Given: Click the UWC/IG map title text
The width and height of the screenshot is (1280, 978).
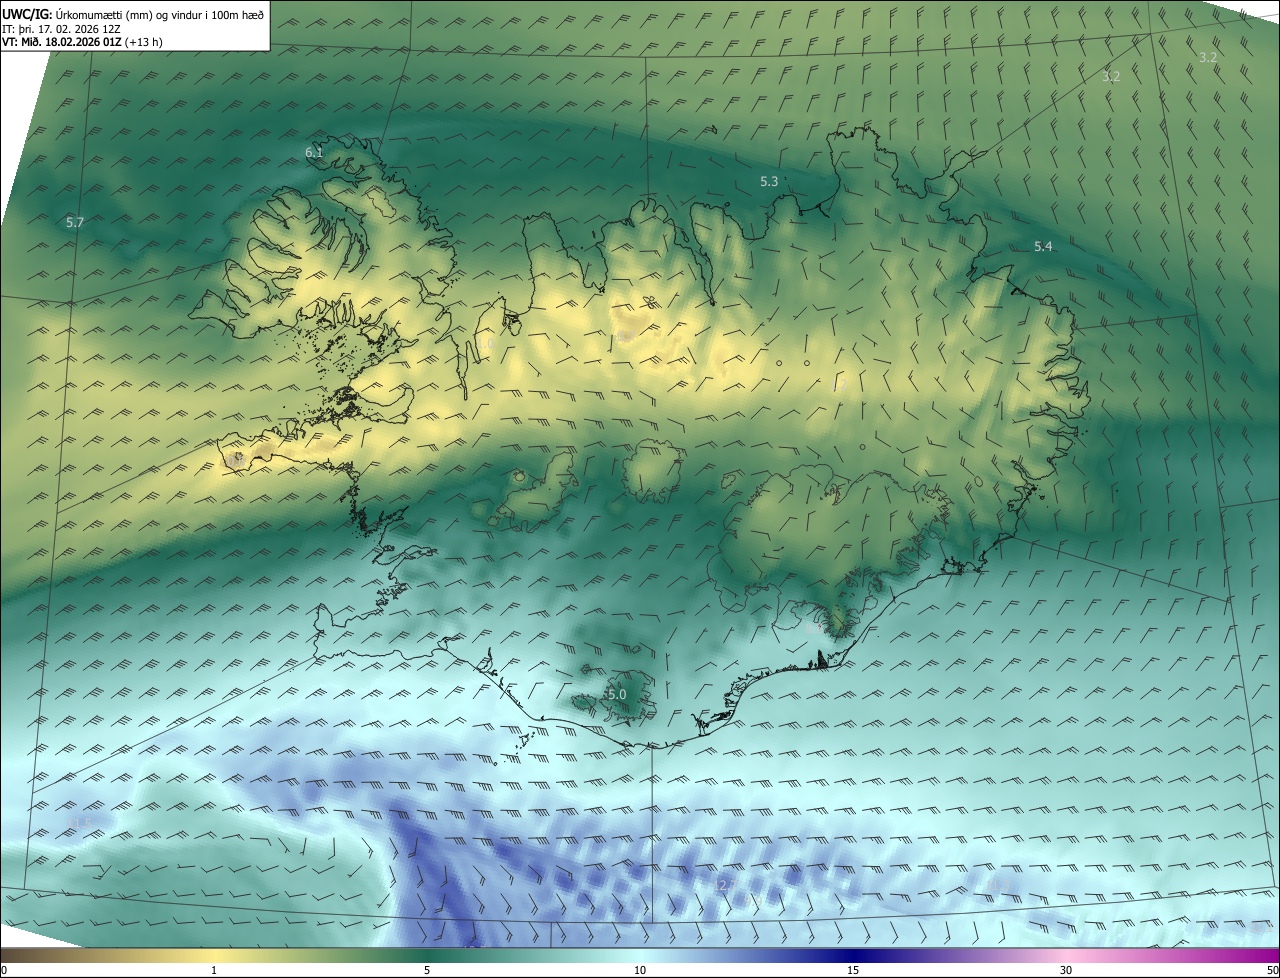Looking at the screenshot, I should (133, 13).
